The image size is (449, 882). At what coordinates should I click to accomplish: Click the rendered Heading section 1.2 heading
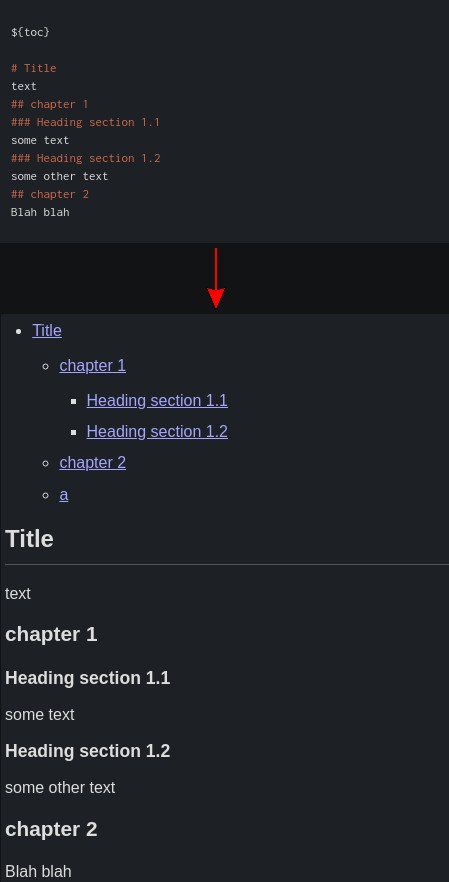(87, 751)
